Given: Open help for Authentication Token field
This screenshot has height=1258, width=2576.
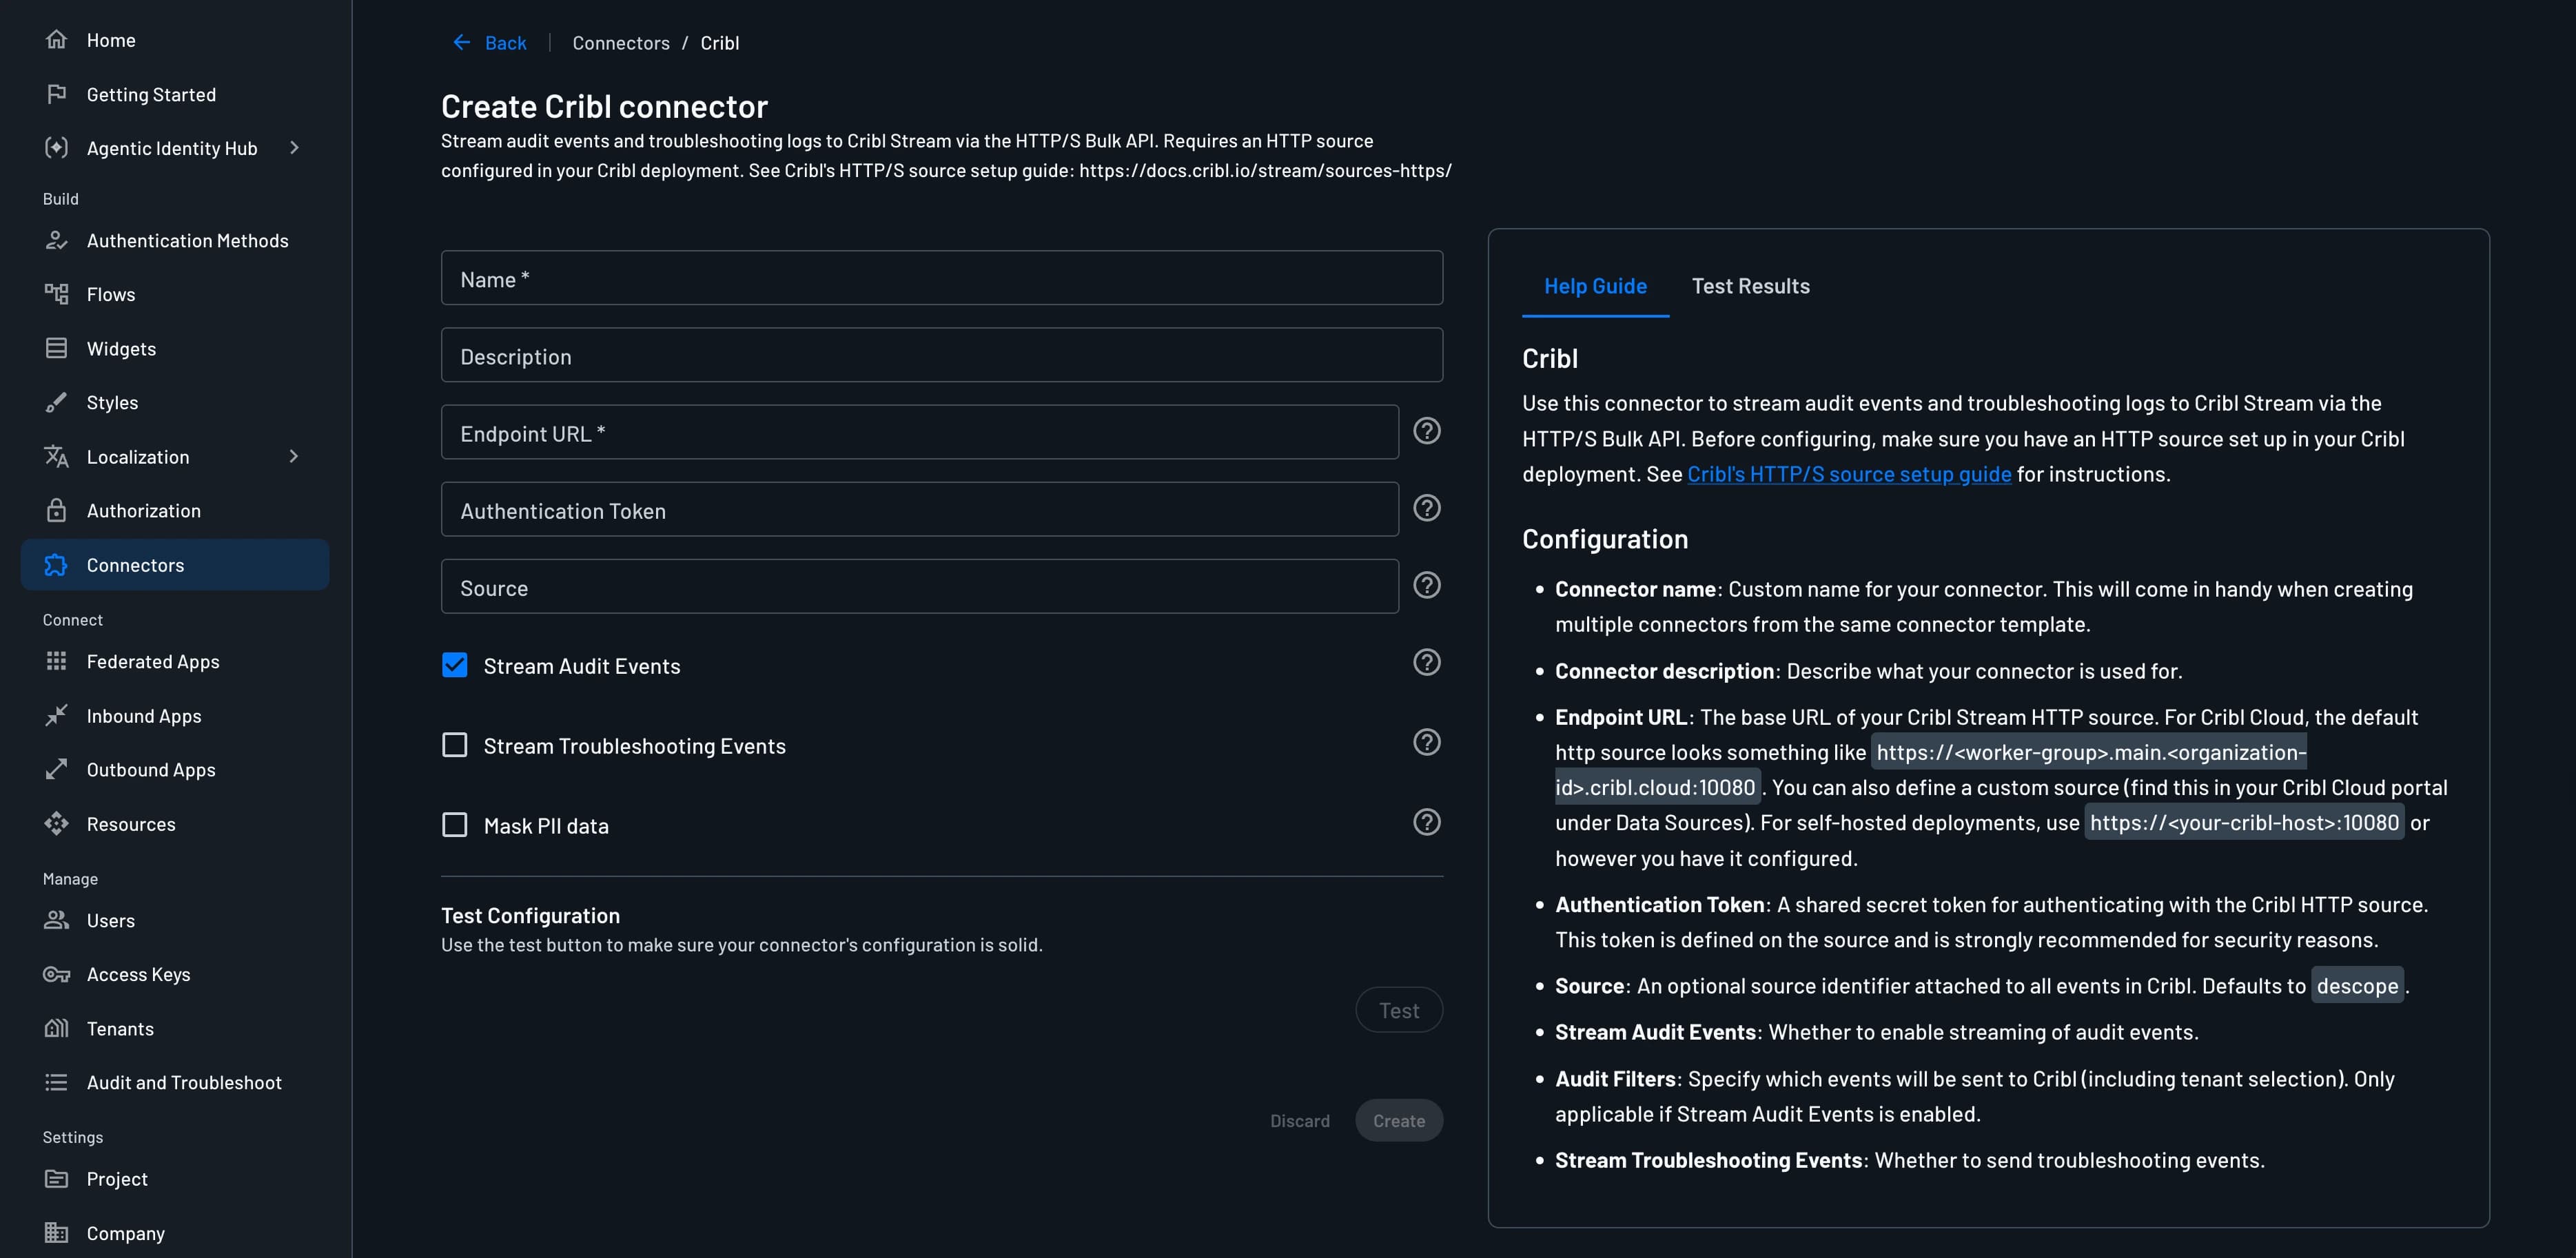Looking at the screenshot, I should point(1427,508).
